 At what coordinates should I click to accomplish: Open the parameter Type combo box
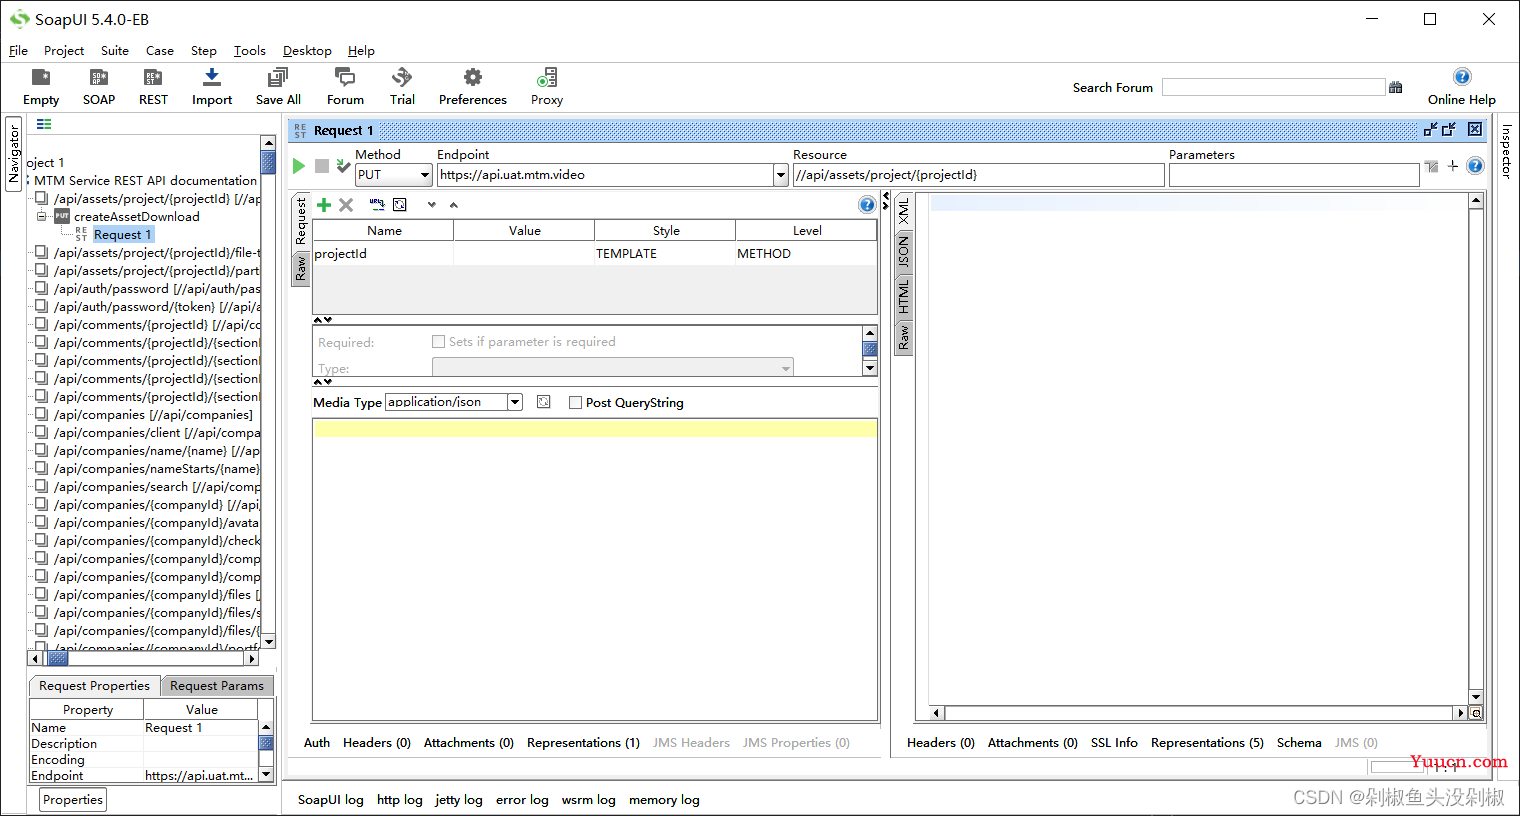[613, 367]
